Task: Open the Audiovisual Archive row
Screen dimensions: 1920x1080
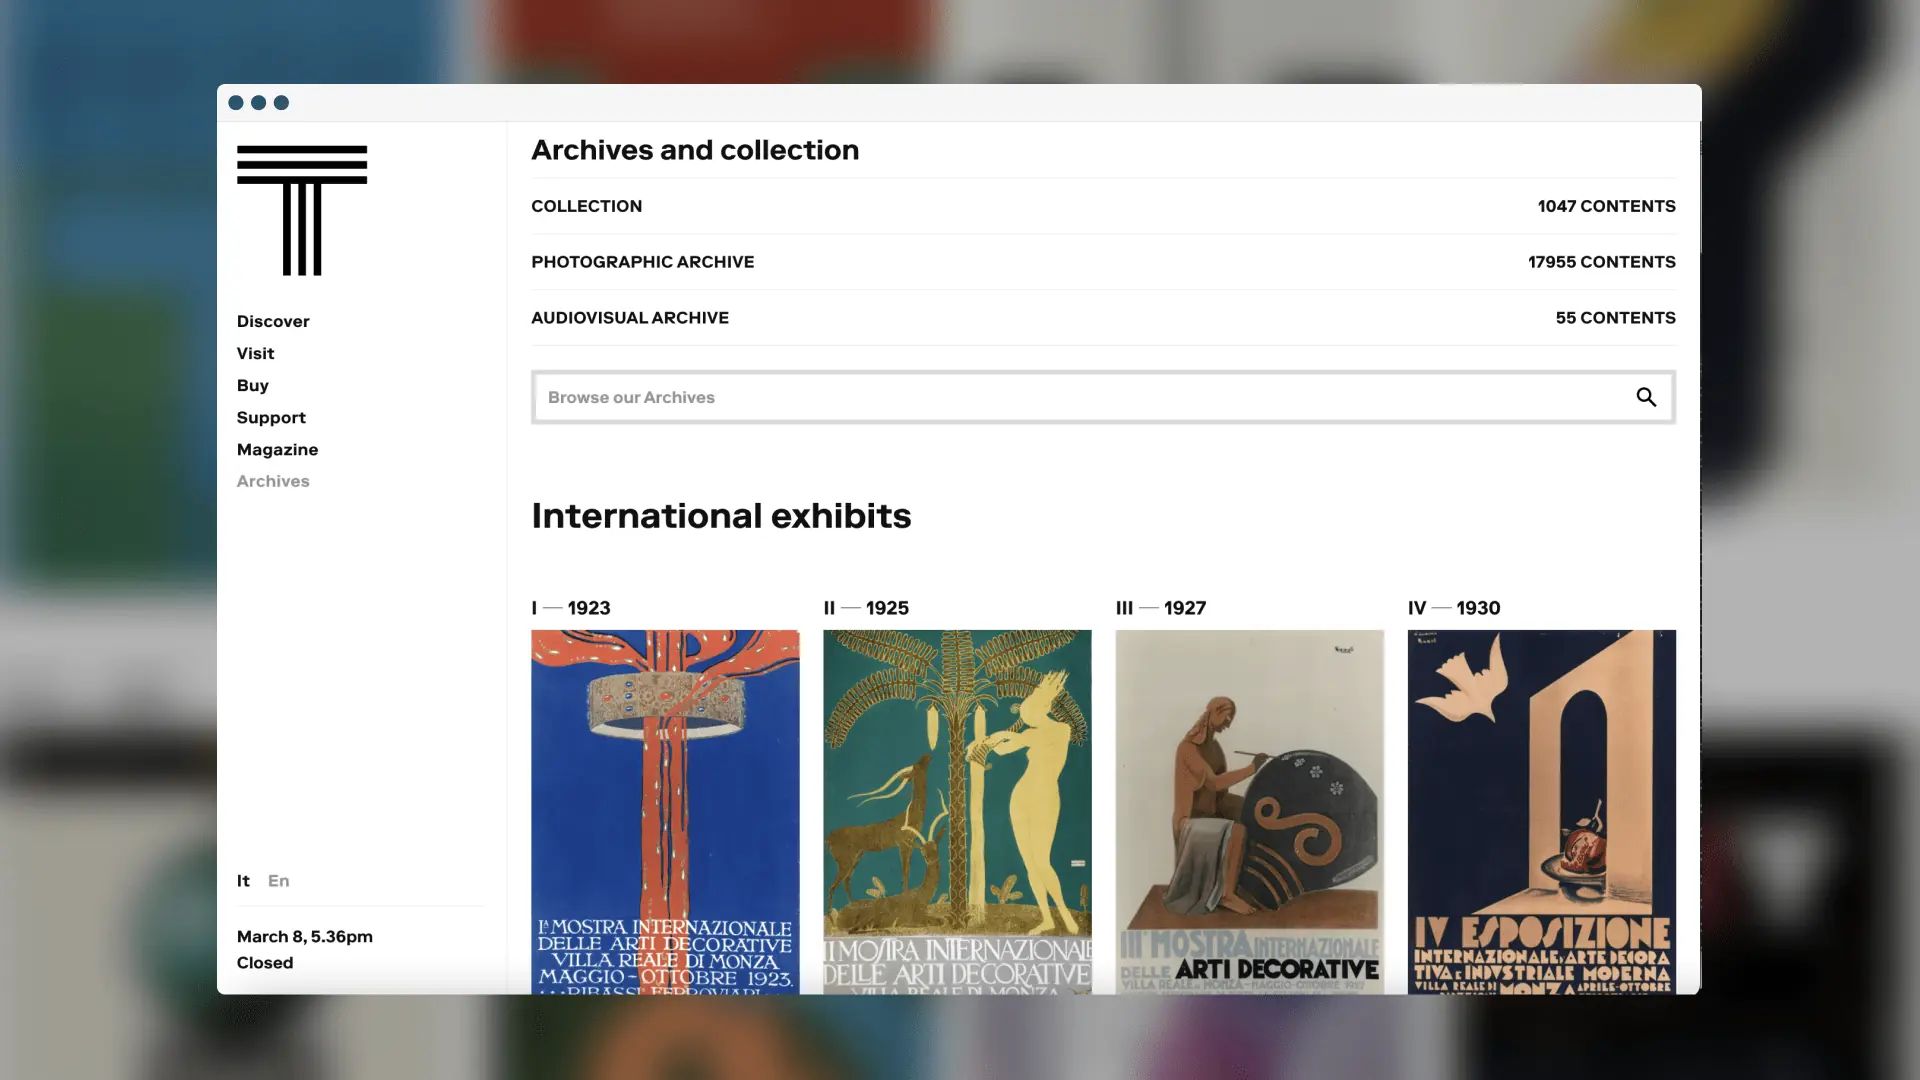Action: [x=1103, y=318]
